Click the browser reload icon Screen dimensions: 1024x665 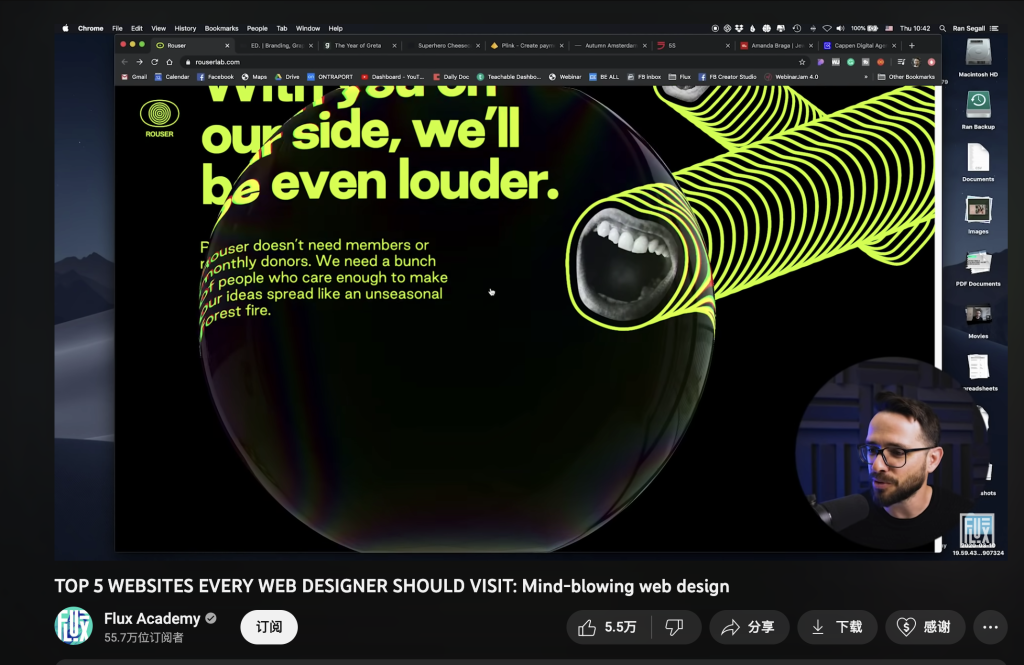154,62
